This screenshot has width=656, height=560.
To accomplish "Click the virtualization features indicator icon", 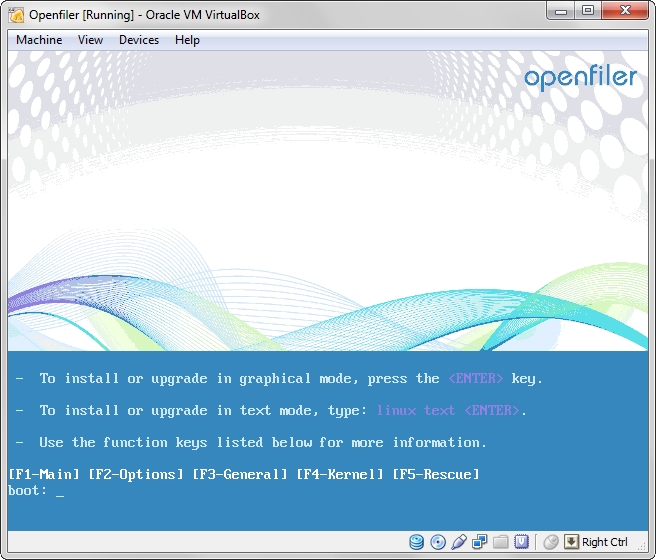I will [x=522, y=542].
